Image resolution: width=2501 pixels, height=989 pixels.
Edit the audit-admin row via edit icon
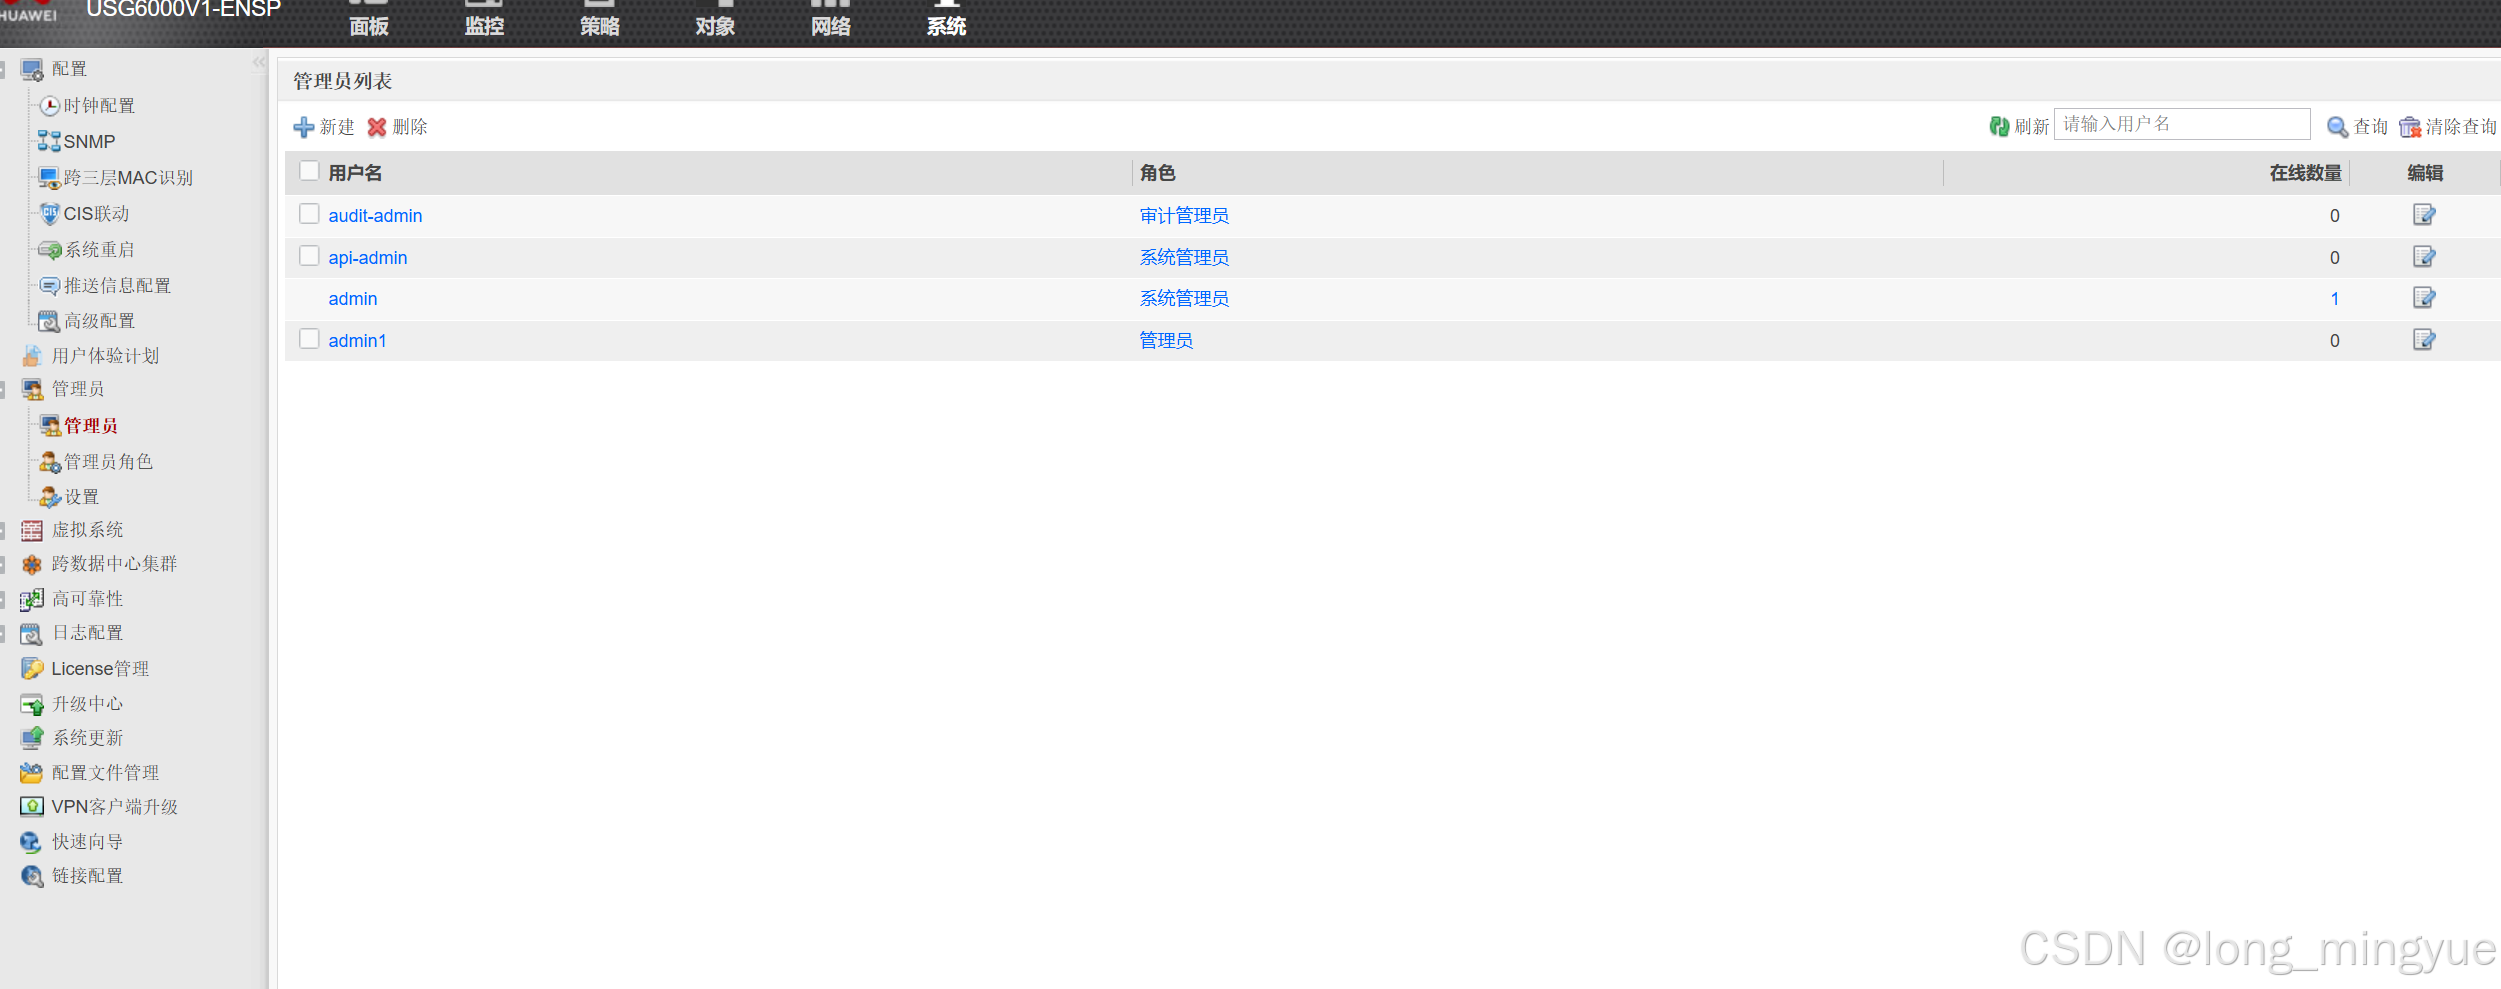[x=2424, y=215]
